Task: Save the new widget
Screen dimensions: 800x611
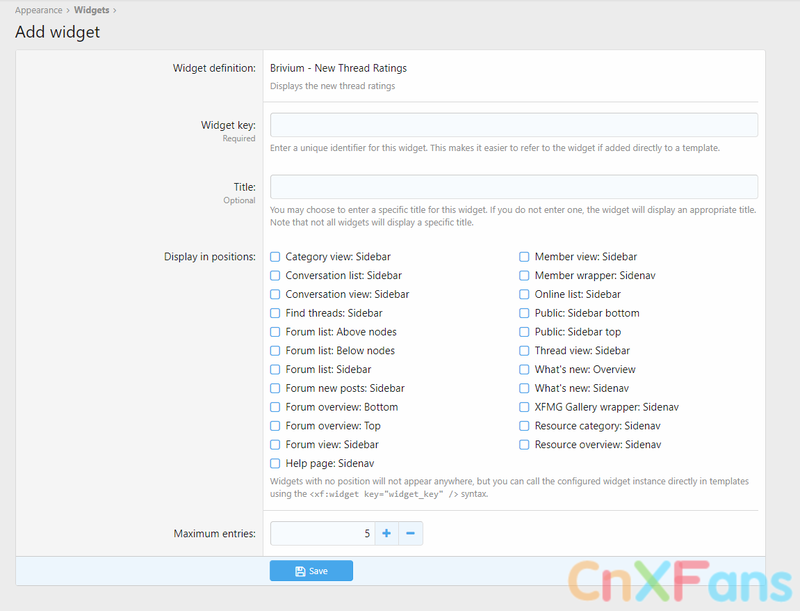Action: pos(311,571)
